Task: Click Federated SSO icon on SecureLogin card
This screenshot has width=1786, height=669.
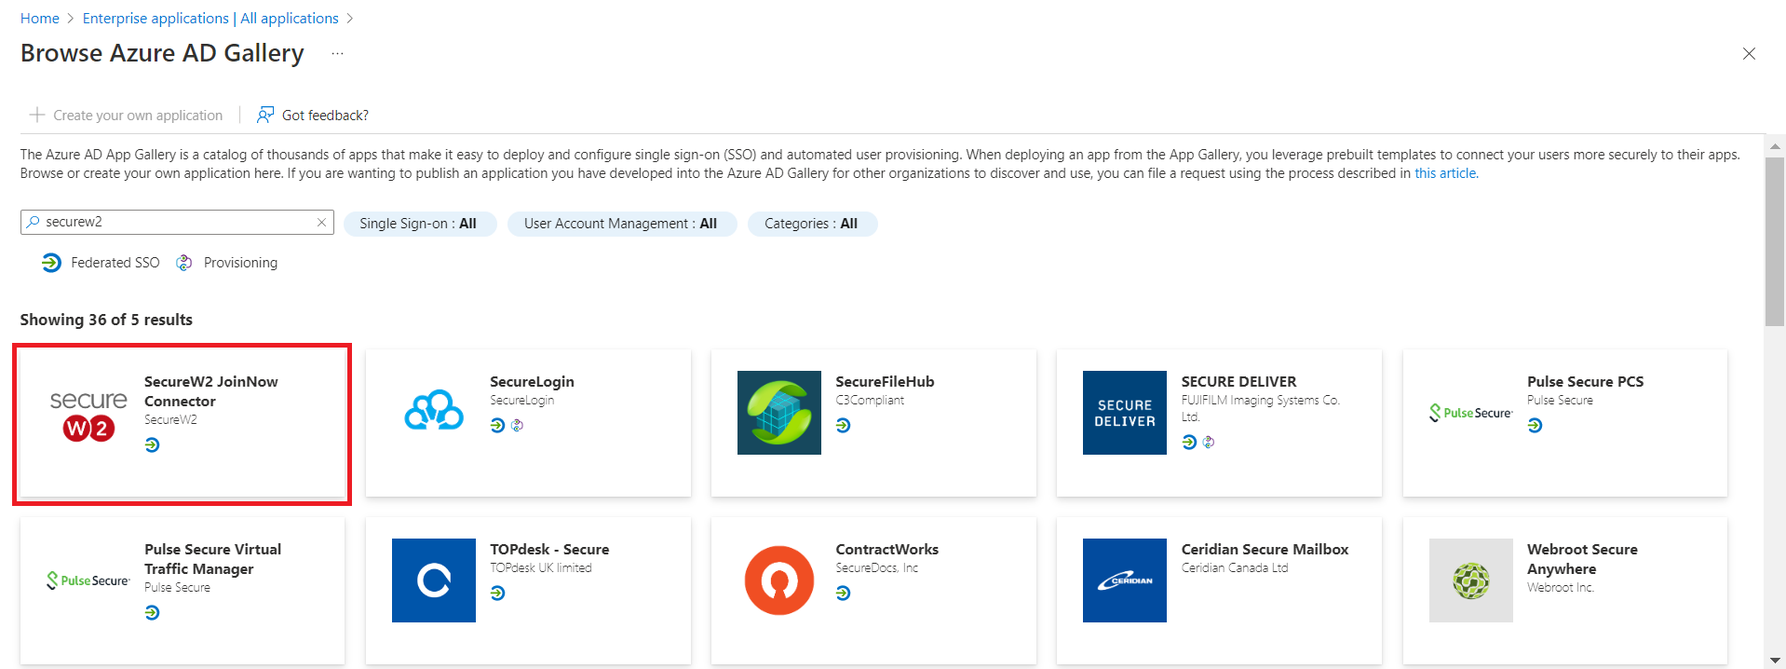Action: tap(498, 425)
